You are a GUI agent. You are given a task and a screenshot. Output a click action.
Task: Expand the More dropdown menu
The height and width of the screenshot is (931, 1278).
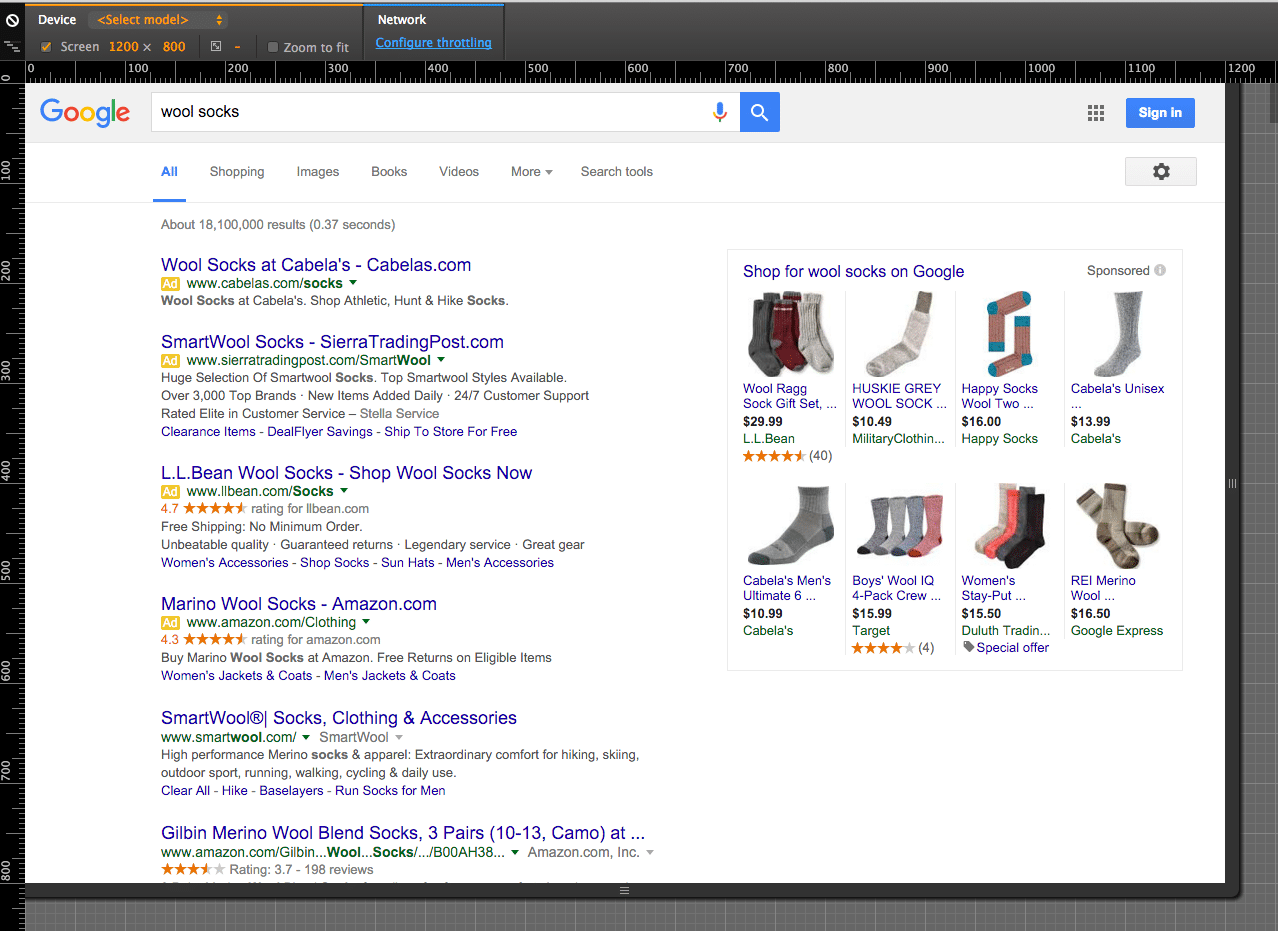(531, 172)
